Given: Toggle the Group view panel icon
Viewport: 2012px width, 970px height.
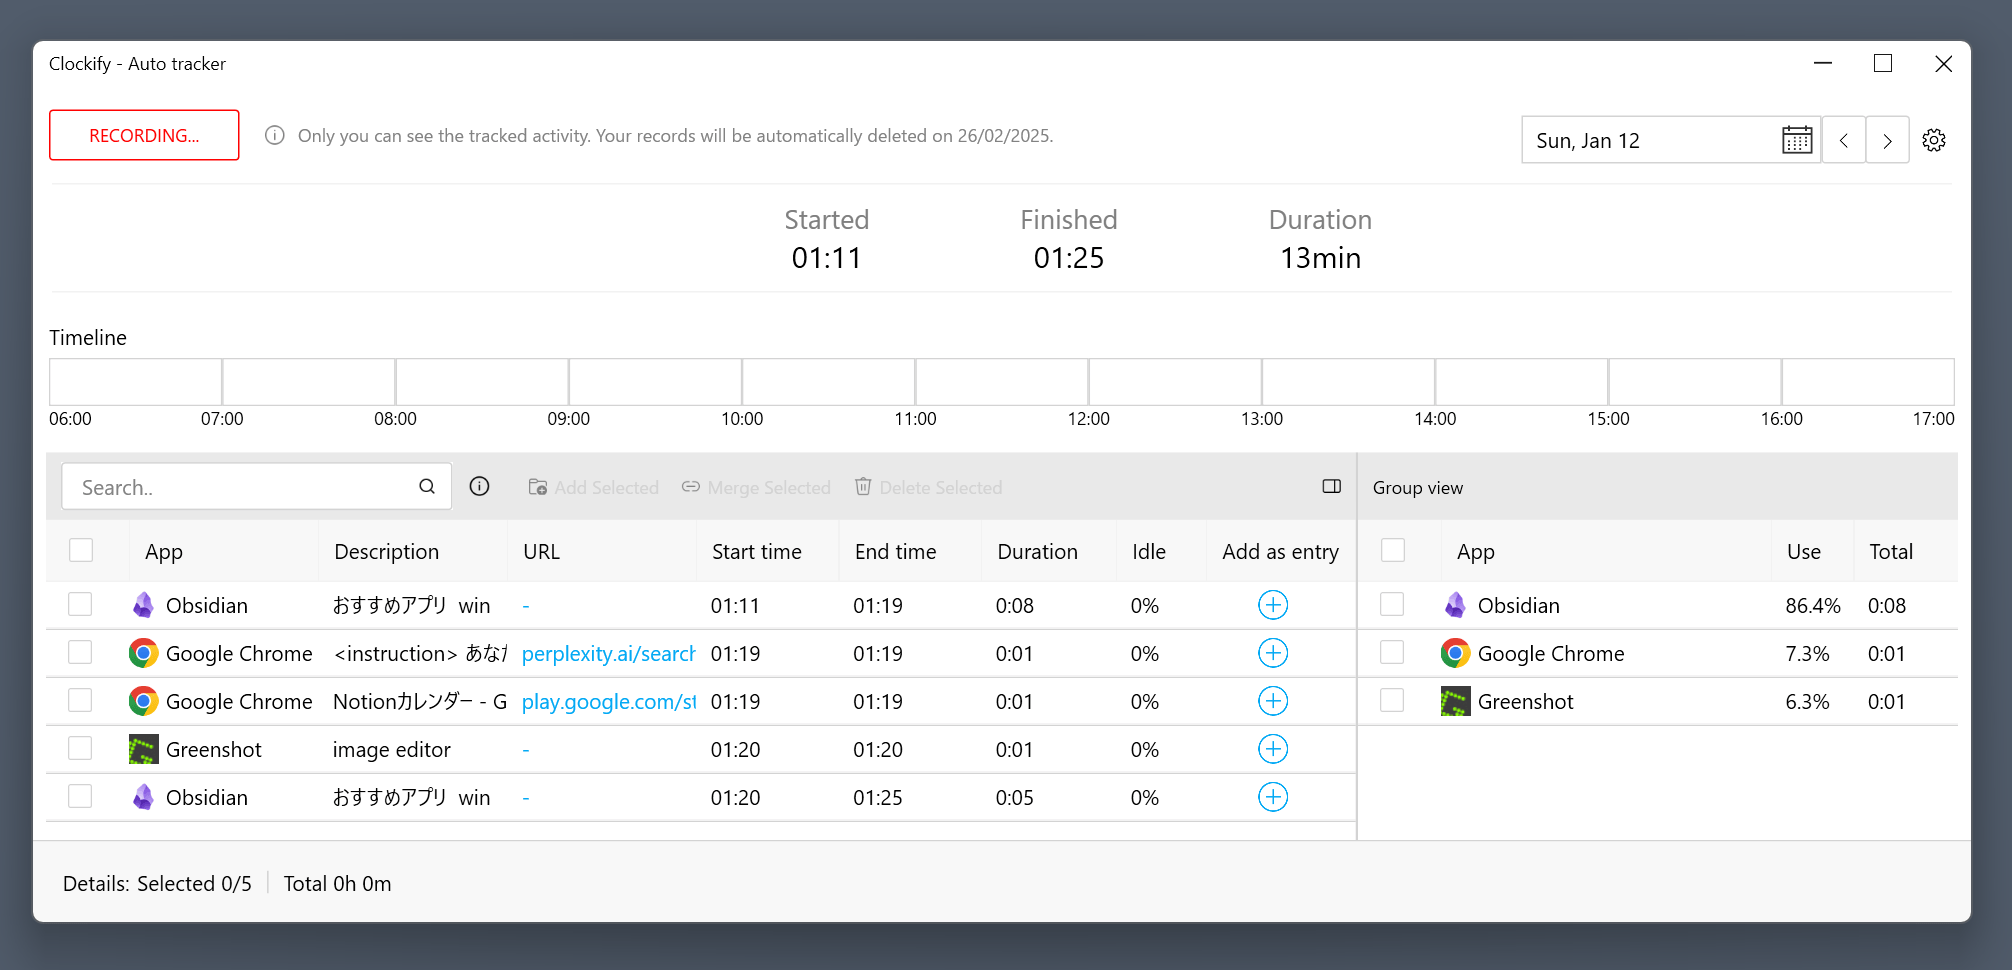Looking at the screenshot, I should click(1331, 487).
